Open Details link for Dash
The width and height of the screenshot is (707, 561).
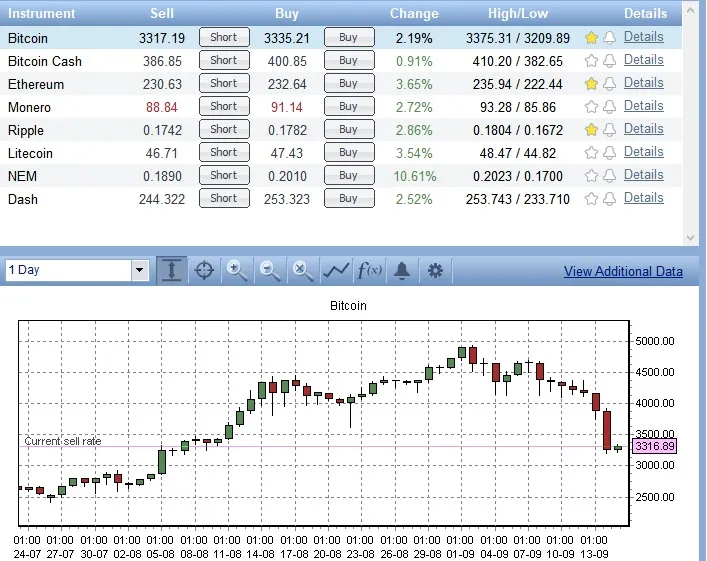643,198
